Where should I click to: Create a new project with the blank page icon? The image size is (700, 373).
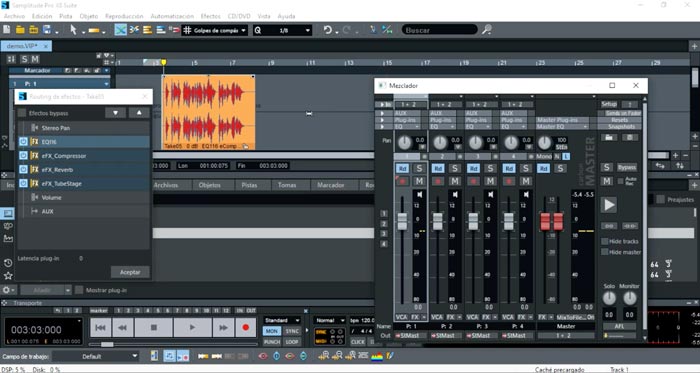(x=7, y=30)
